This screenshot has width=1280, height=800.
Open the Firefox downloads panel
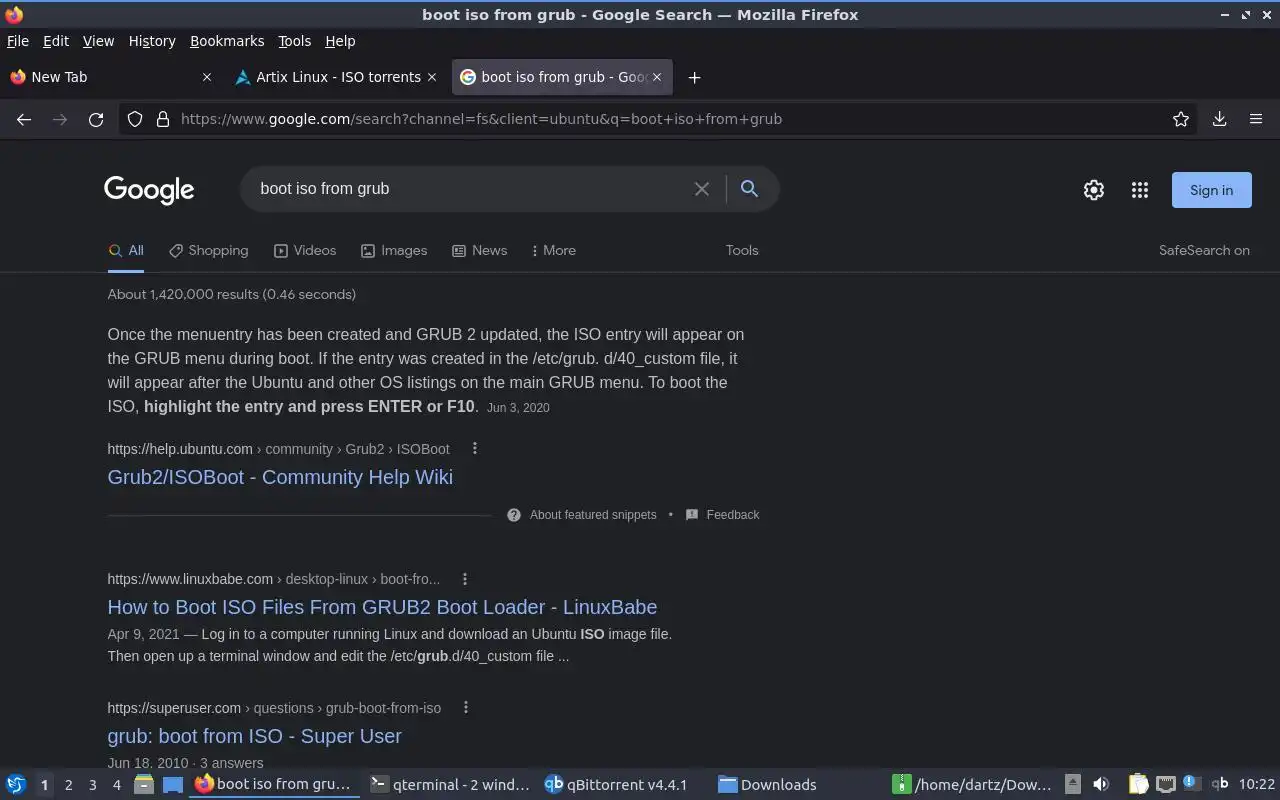(1219, 119)
